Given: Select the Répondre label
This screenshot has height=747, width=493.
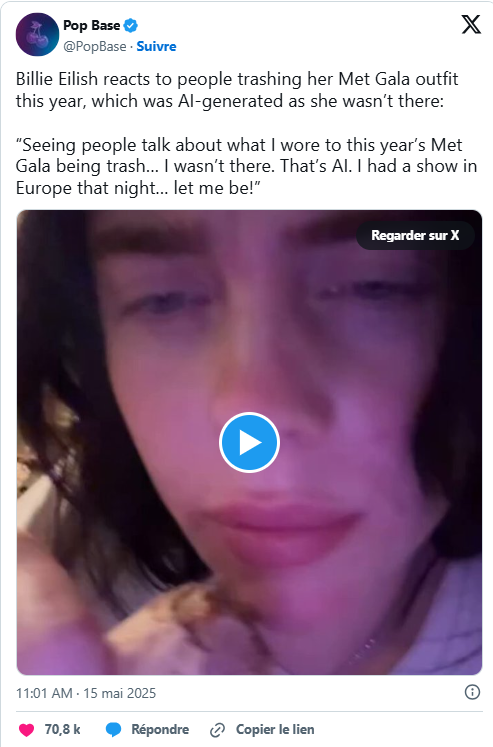Looking at the screenshot, I should pyautogui.click(x=160, y=730).
